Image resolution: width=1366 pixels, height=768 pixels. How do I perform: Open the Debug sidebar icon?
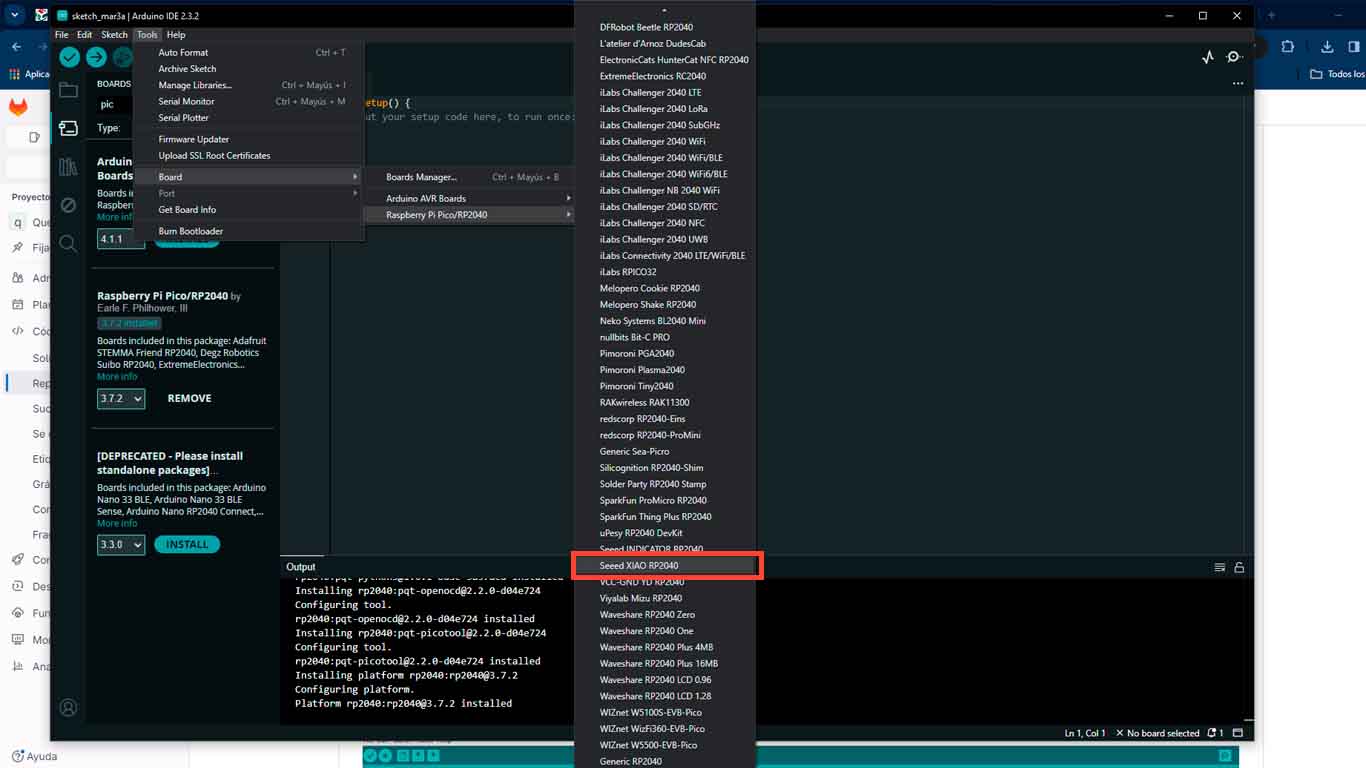coord(68,205)
